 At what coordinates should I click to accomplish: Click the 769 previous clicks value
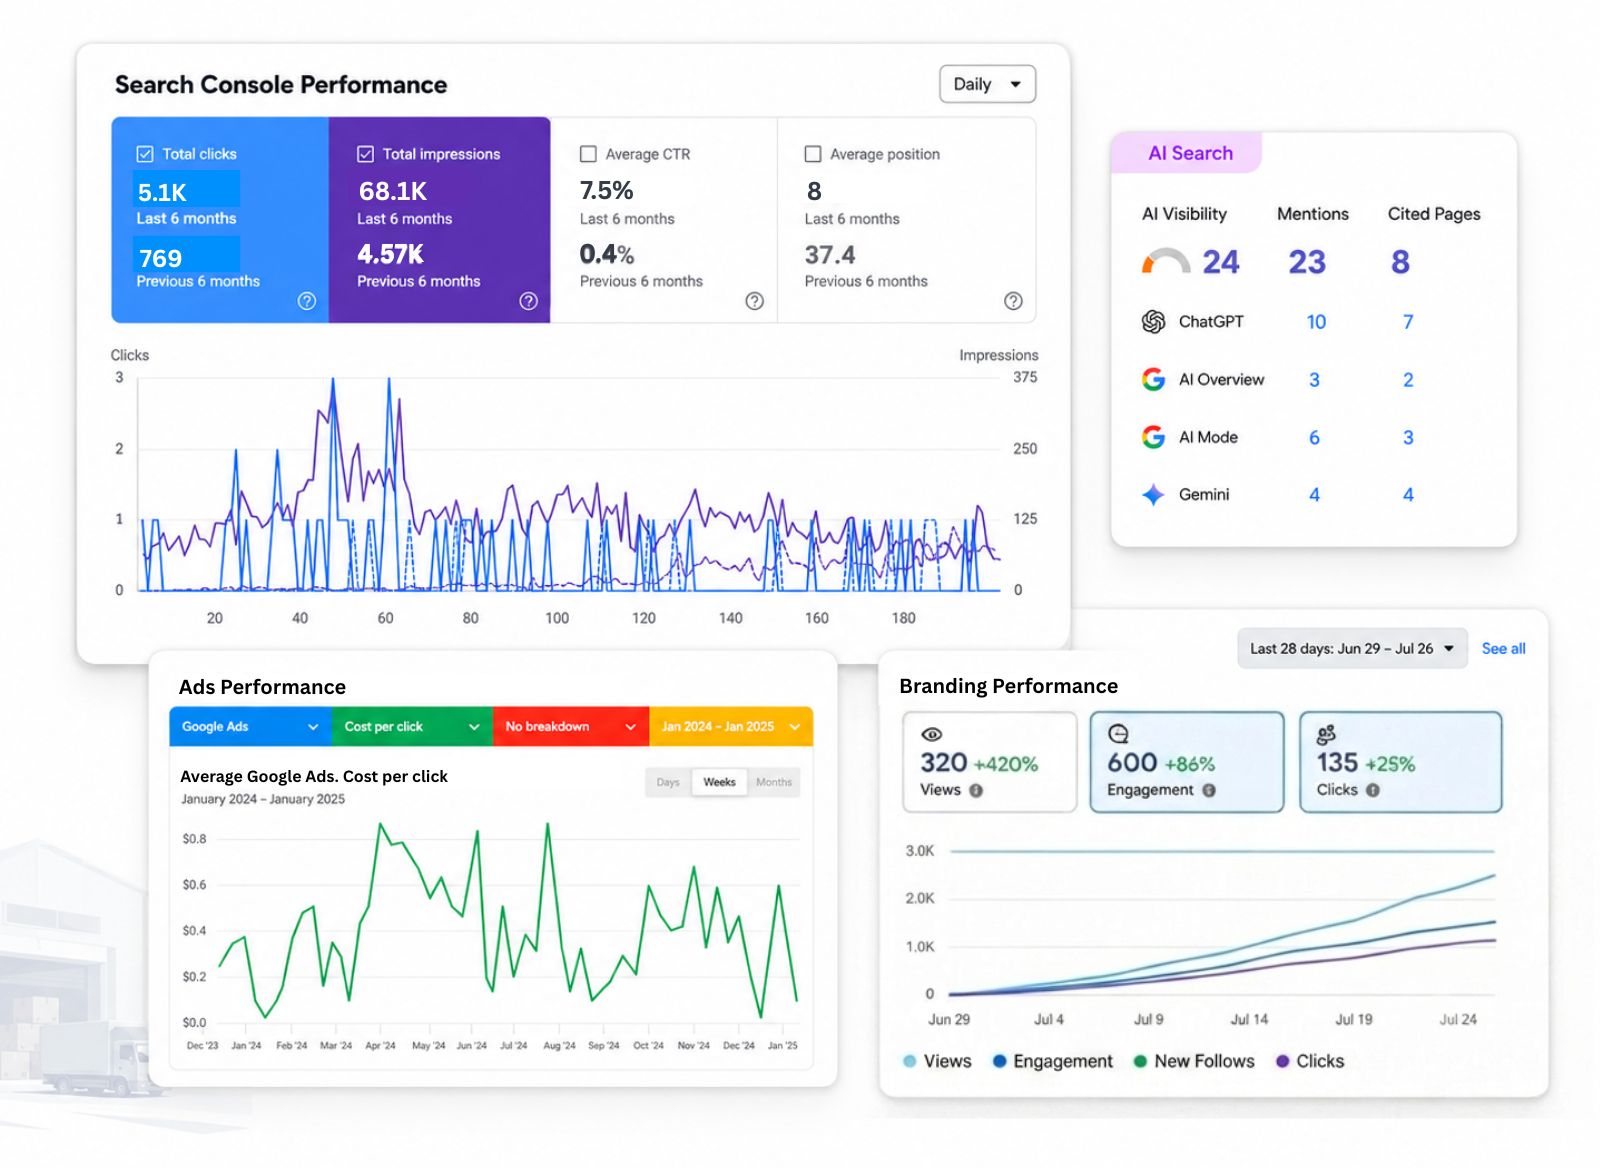pyautogui.click(x=160, y=258)
